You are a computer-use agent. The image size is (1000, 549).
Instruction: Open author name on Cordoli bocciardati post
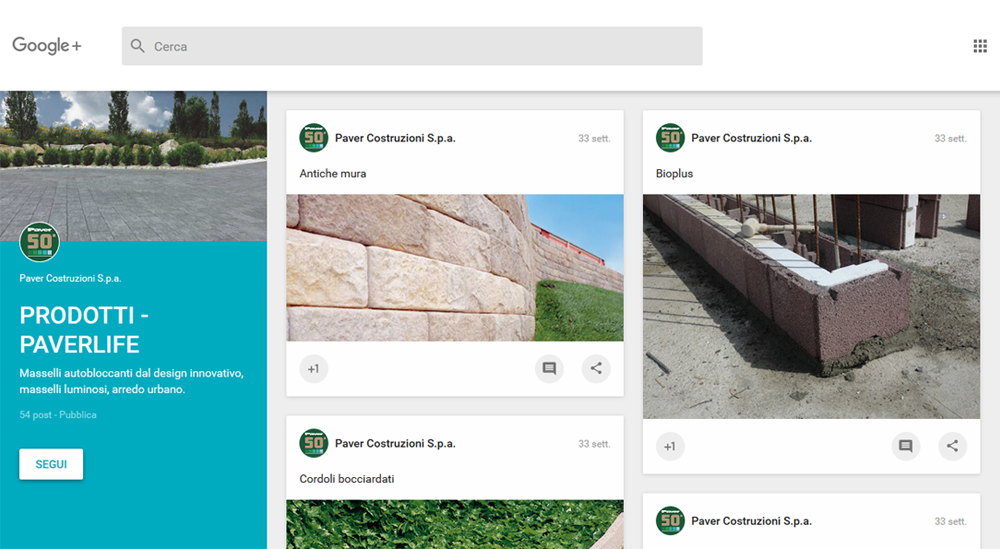(395, 443)
